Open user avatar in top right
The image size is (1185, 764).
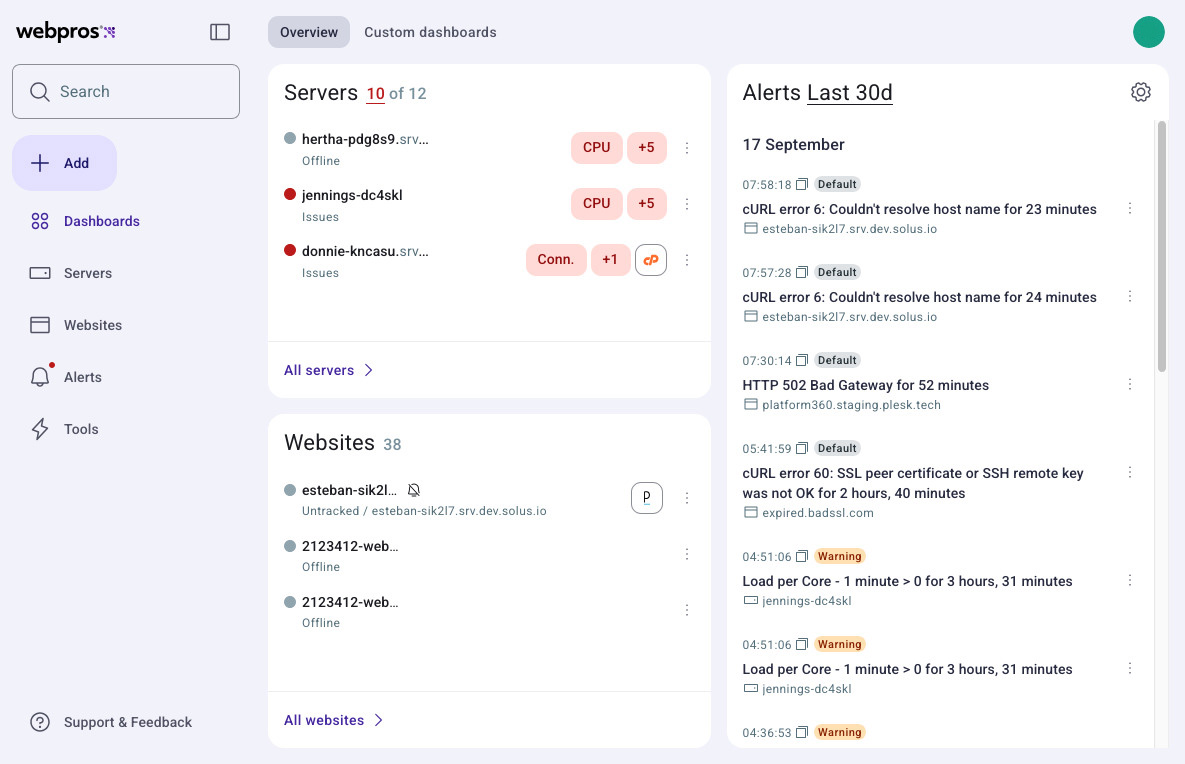(x=1148, y=32)
